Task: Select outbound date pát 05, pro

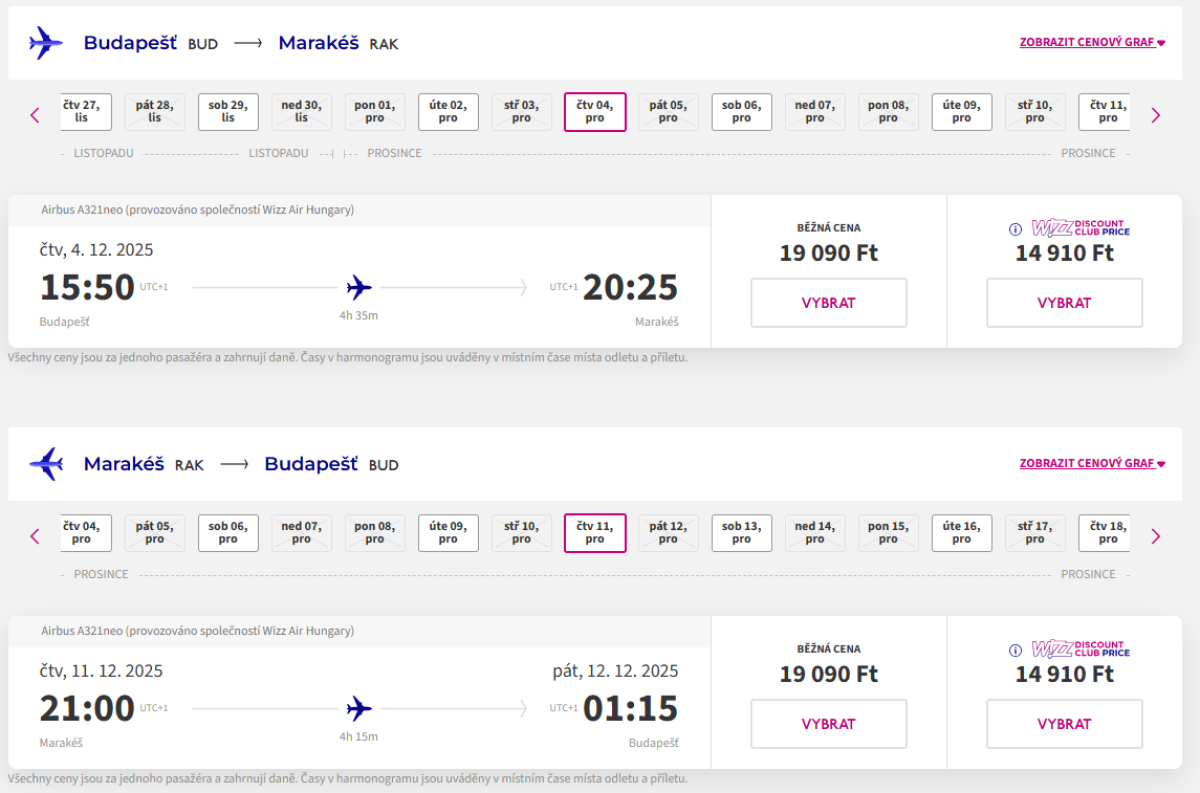Action: [x=668, y=112]
